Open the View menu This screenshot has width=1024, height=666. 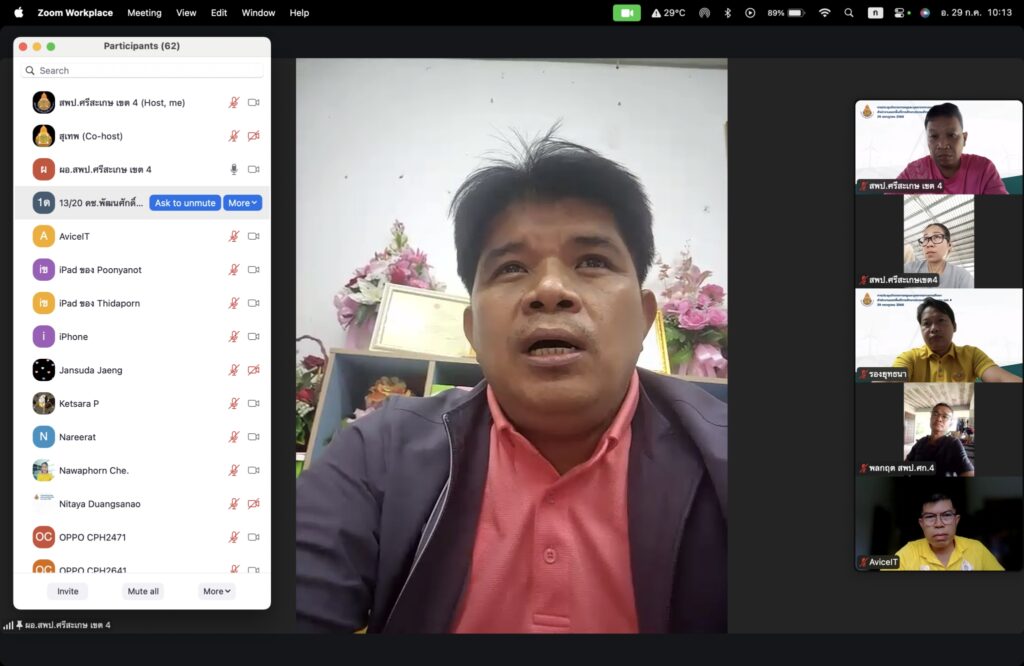click(x=186, y=13)
